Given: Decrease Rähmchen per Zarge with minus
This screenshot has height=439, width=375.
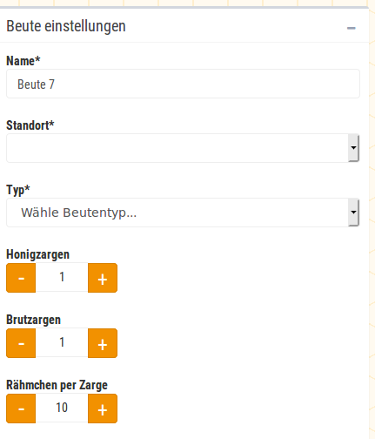Looking at the screenshot, I should [21, 408].
